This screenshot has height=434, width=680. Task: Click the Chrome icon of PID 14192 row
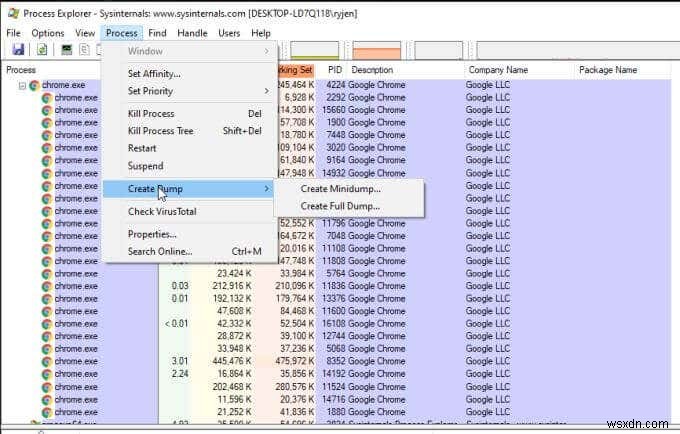pyautogui.click(x=47, y=375)
